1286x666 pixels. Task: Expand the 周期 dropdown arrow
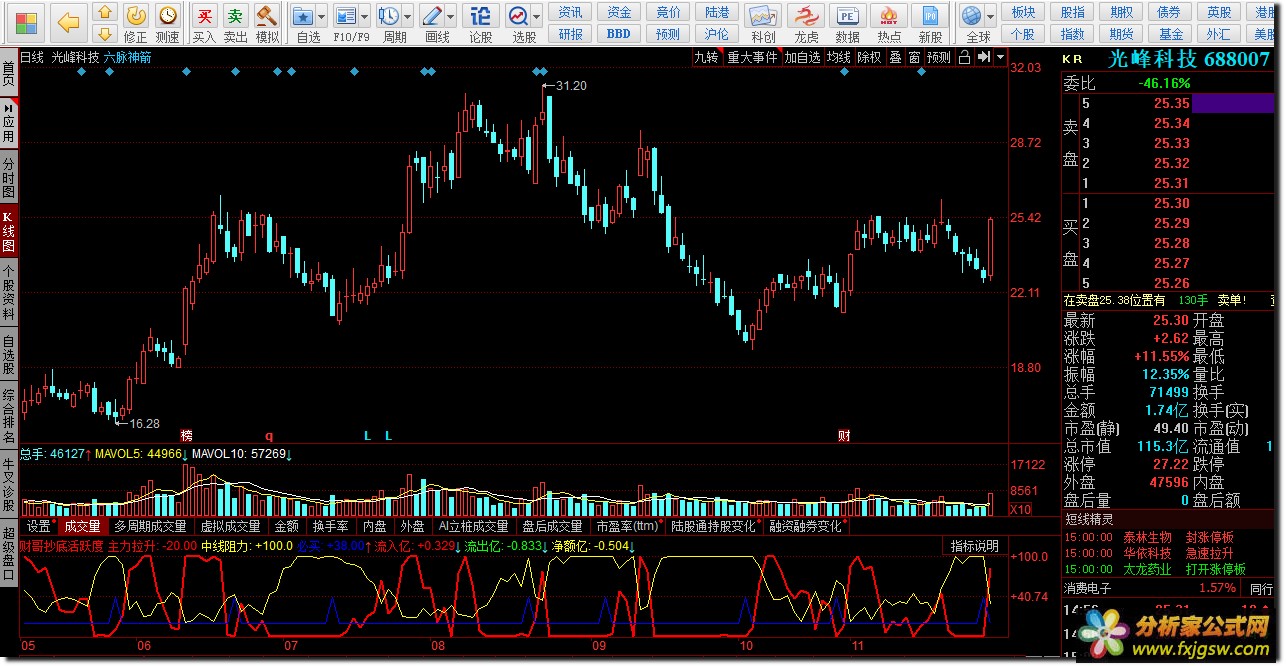[x=407, y=16]
